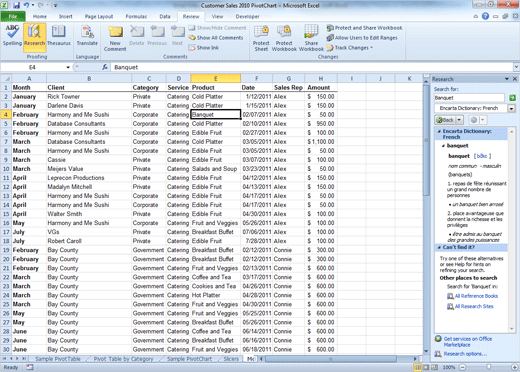Select the Amount header cell
This screenshot has width=520, height=372.
point(321,87)
